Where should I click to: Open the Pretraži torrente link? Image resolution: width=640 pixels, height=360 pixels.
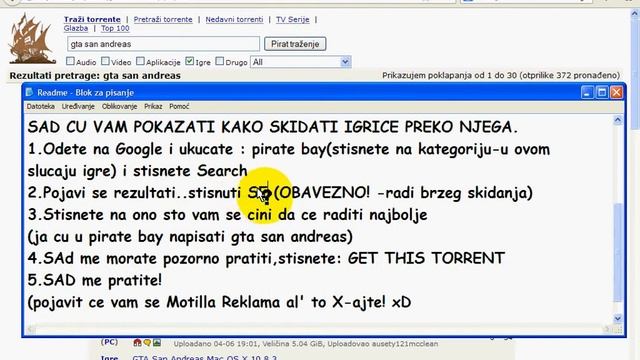[163, 19]
